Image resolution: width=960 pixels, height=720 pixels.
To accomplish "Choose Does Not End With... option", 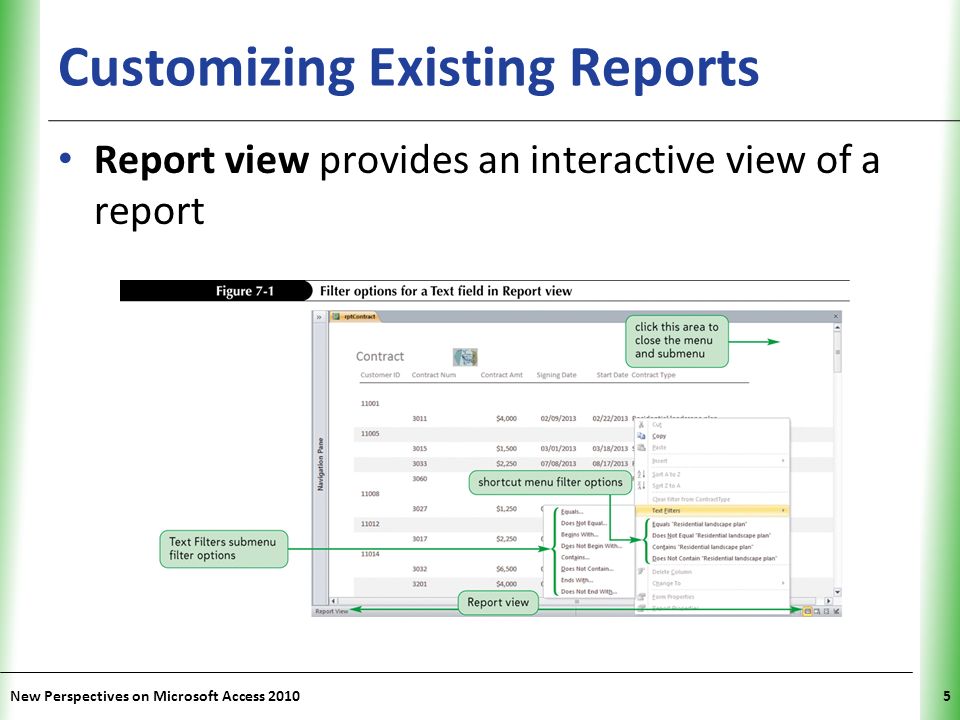I will pyautogui.click(x=588, y=591).
